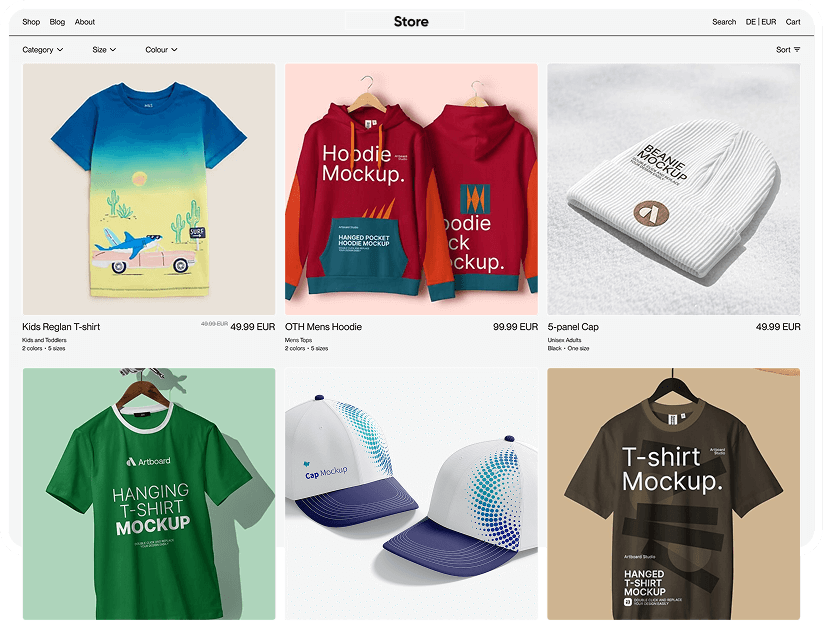Viewport: 823px width, 621px height.
Task: Open the white beanie product image
Action: click(673, 189)
